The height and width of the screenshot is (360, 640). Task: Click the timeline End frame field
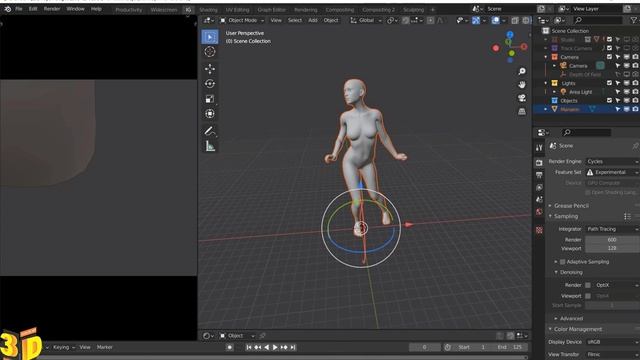click(x=510, y=347)
